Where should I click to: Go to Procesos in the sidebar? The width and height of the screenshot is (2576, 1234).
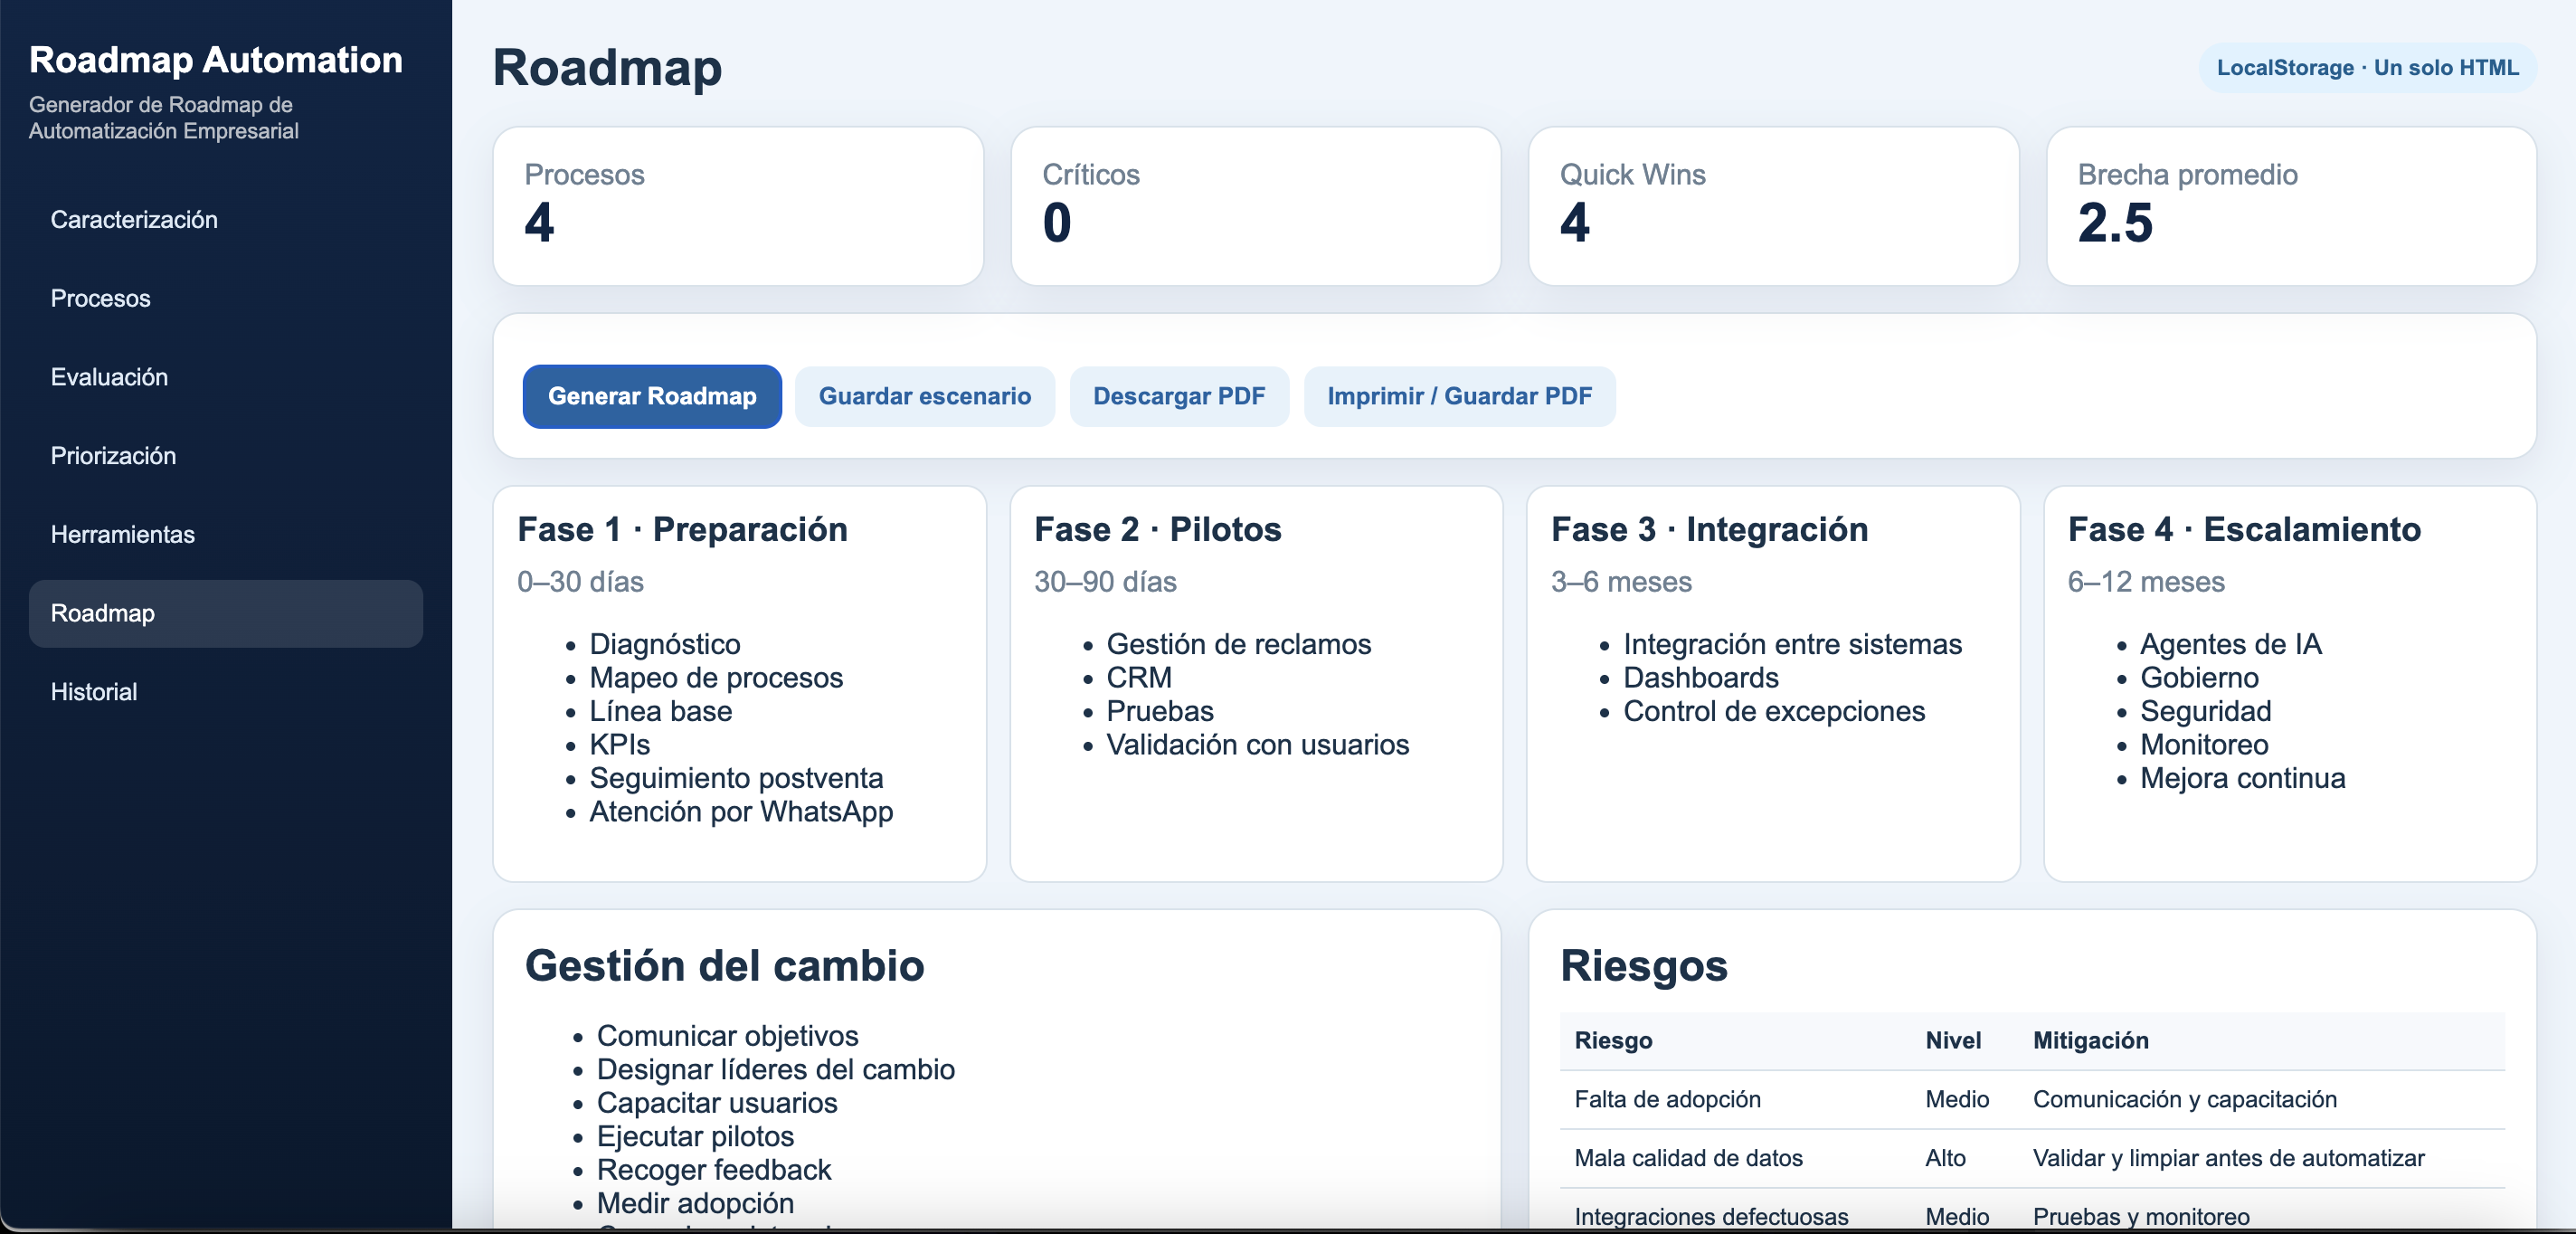tap(225, 299)
